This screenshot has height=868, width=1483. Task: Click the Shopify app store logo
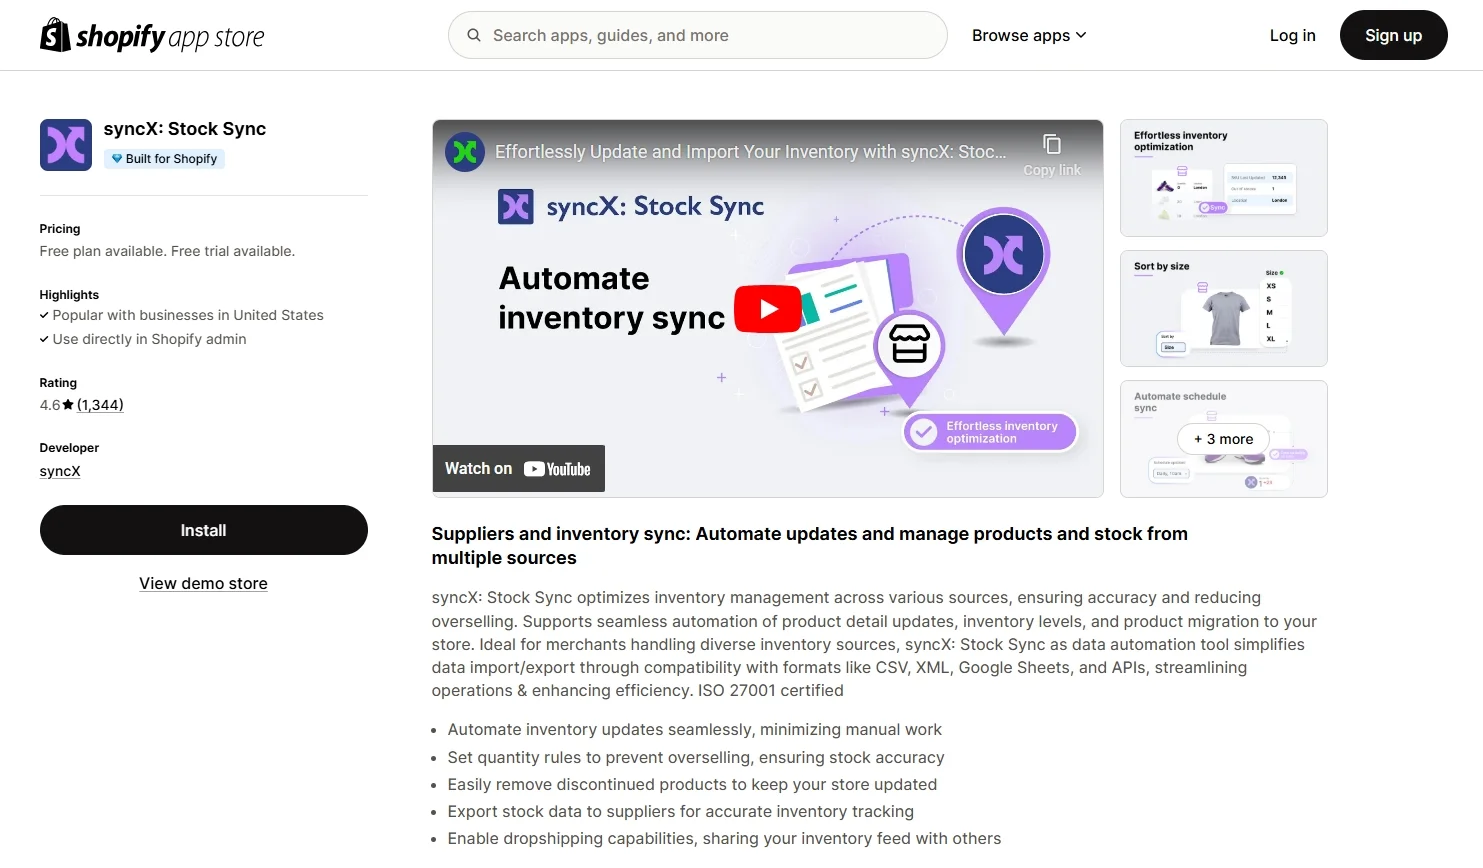click(152, 36)
